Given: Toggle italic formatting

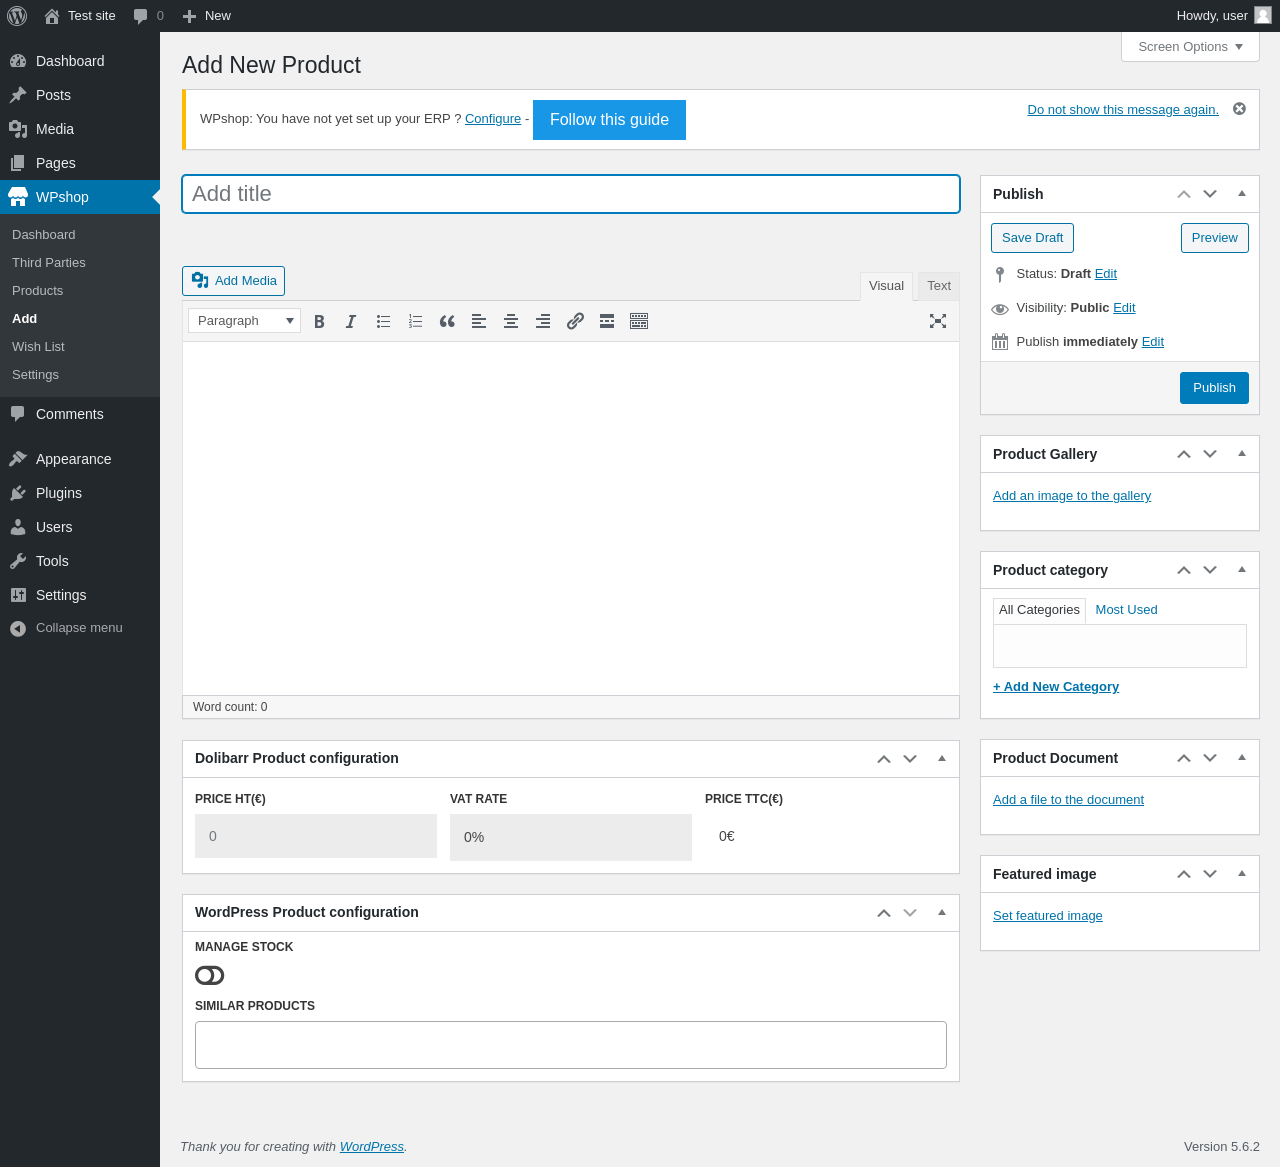Looking at the screenshot, I should point(351,321).
